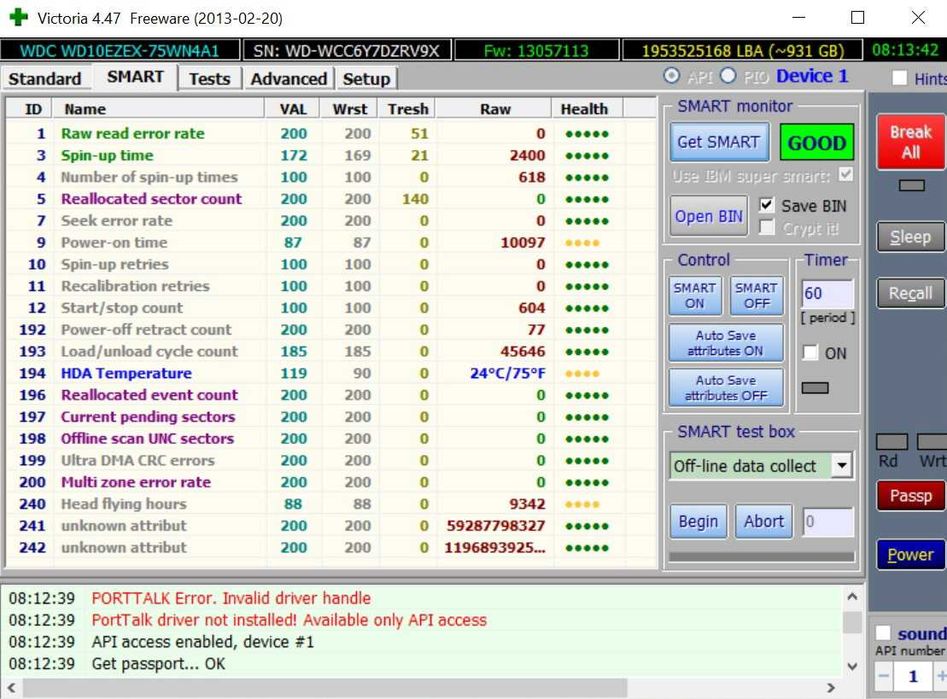Click the VAL column header
The width and height of the screenshot is (947, 699).
pos(293,109)
